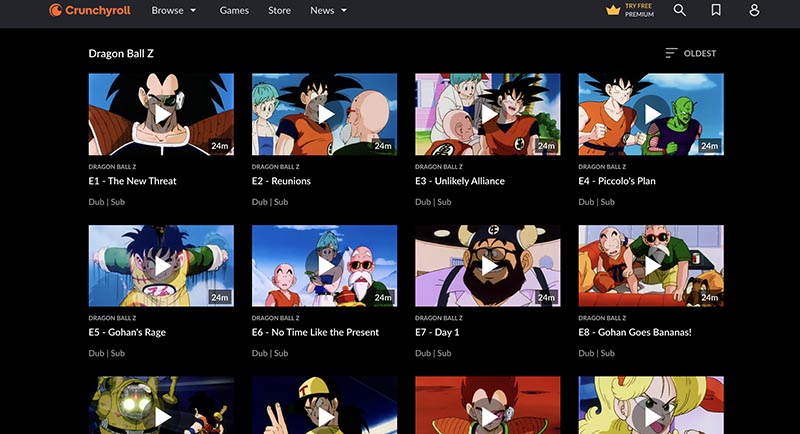Open the Games menu item
Viewport: 800px width, 434px height.
coord(234,10)
